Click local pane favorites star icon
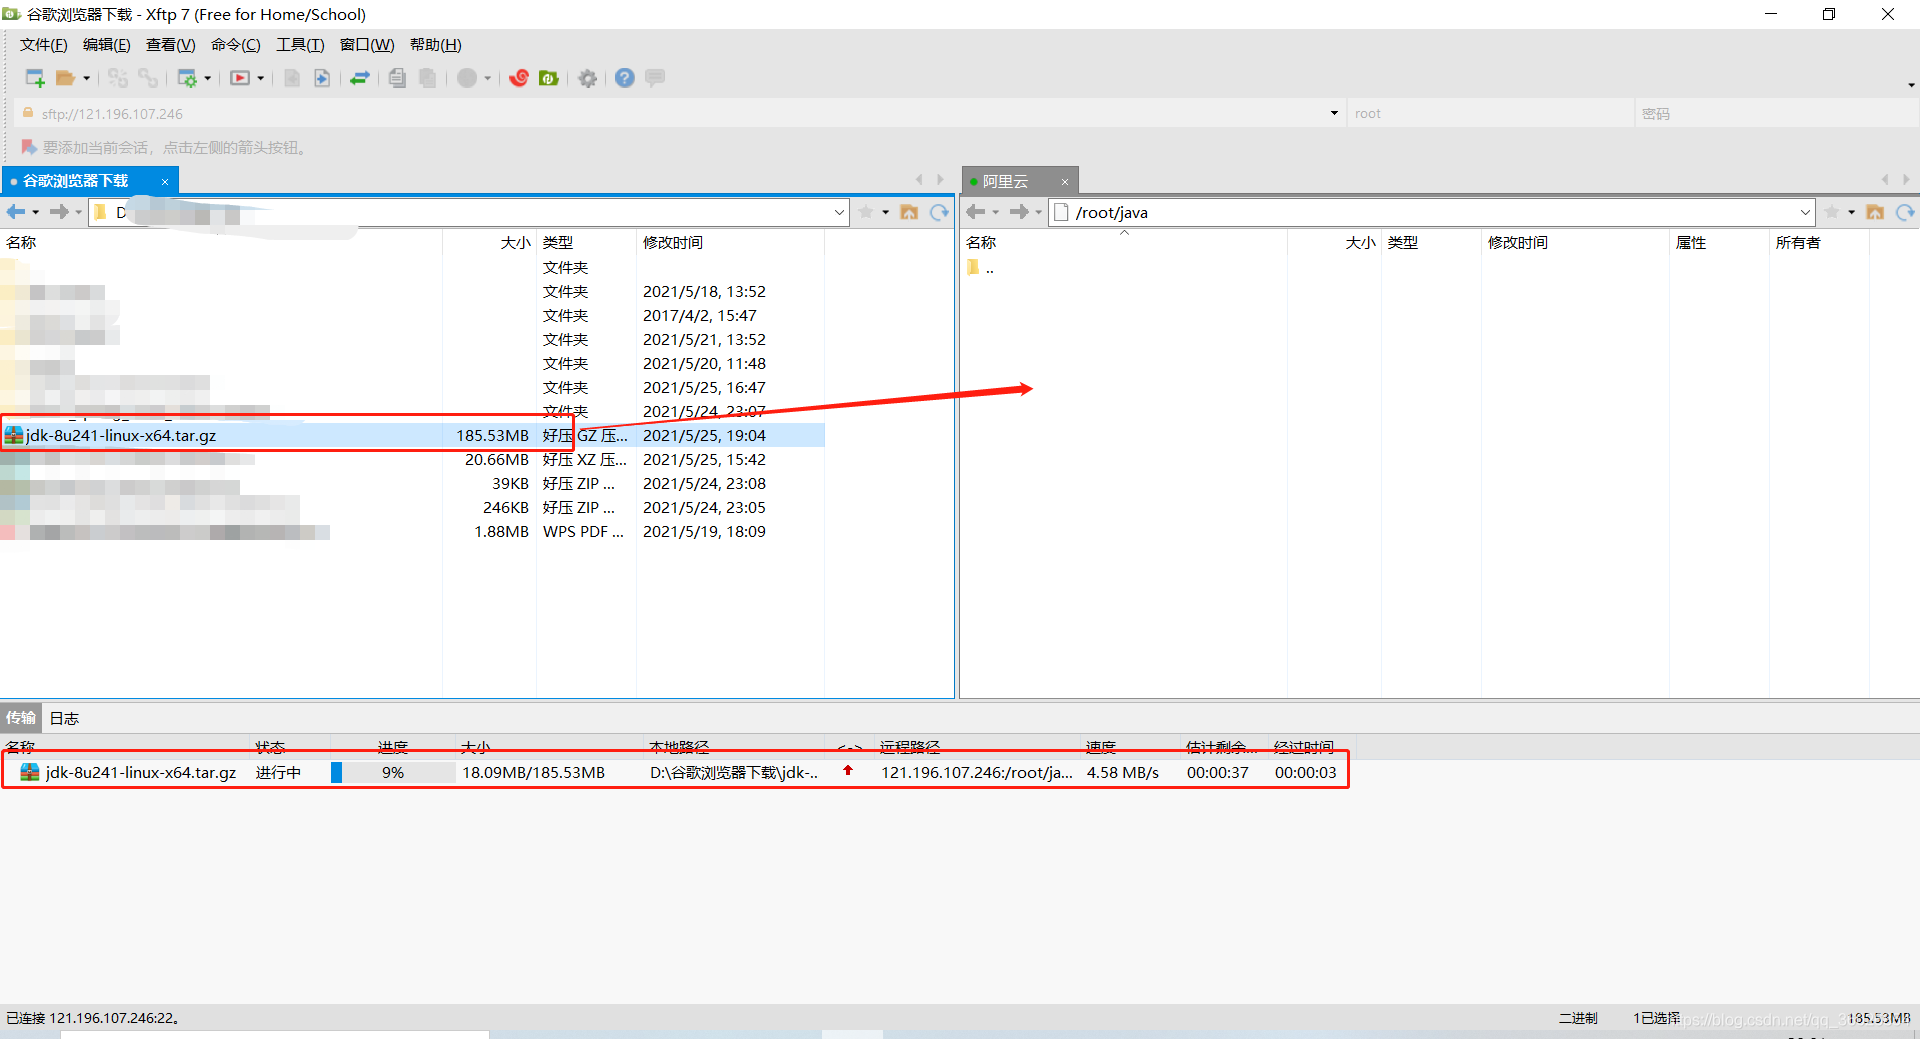 (866, 212)
